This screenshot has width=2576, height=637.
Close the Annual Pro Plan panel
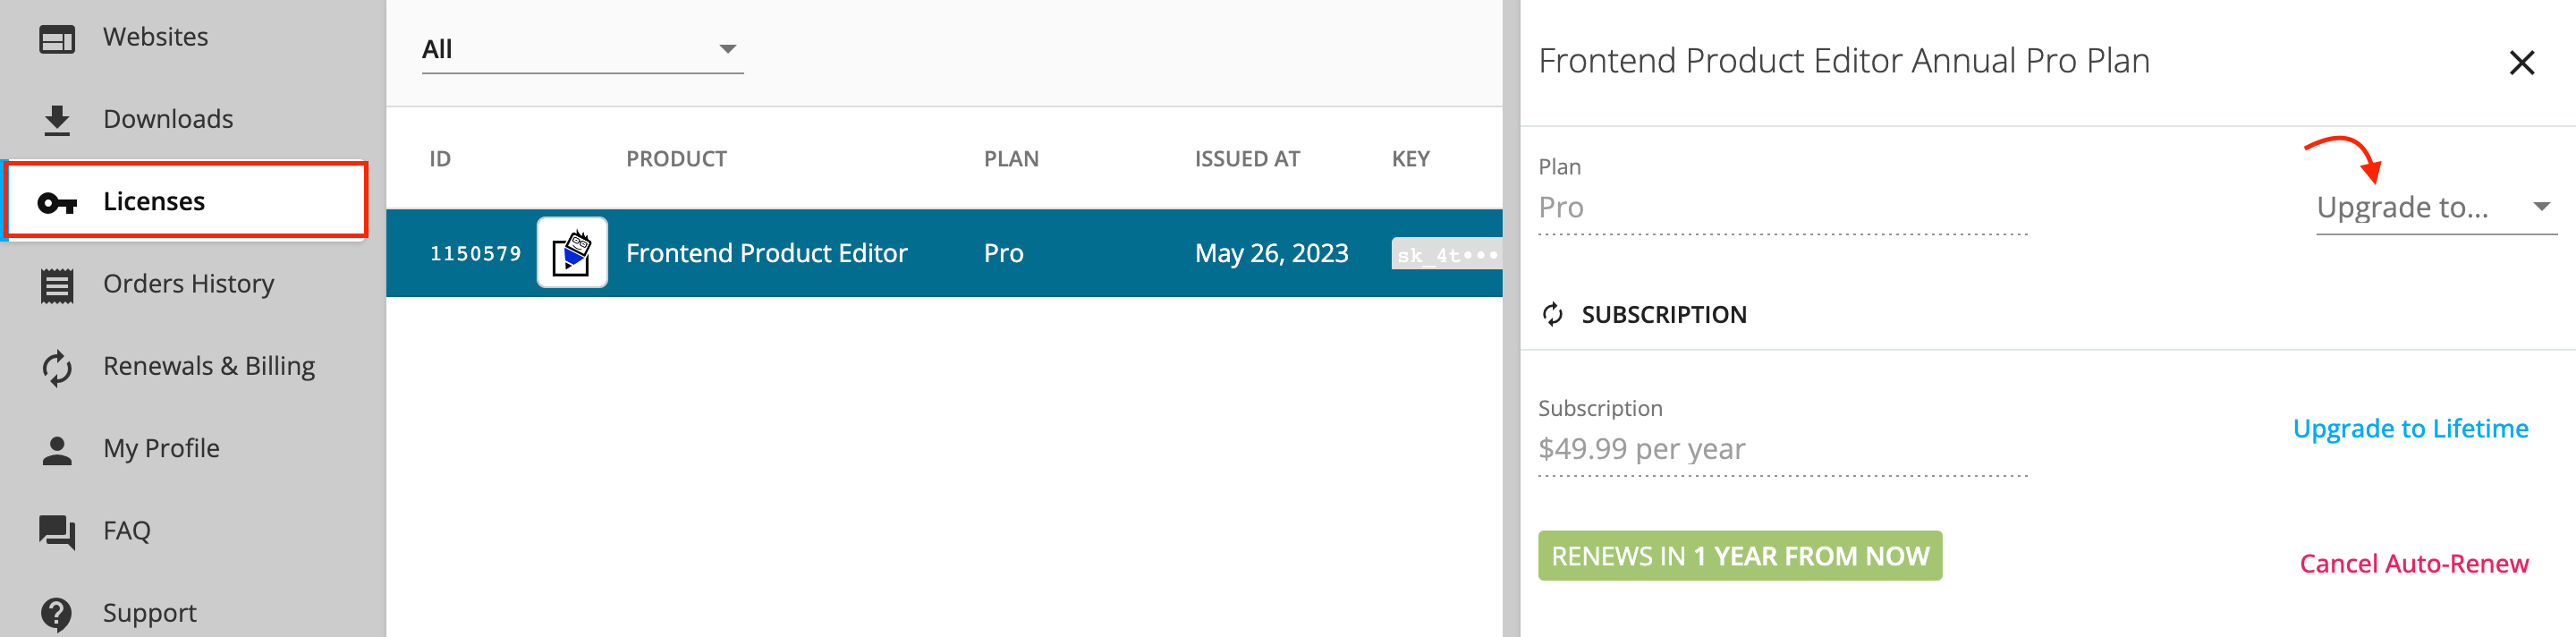coord(2521,63)
